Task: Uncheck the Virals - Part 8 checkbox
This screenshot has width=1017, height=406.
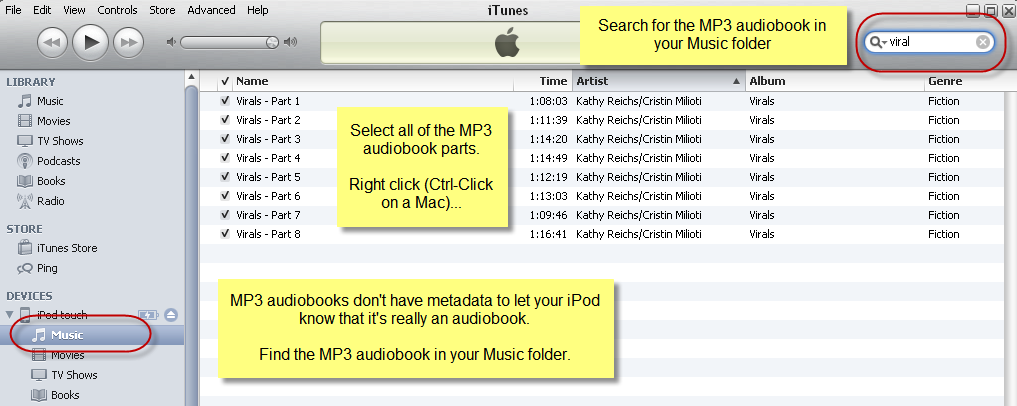Action: [225, 233]
